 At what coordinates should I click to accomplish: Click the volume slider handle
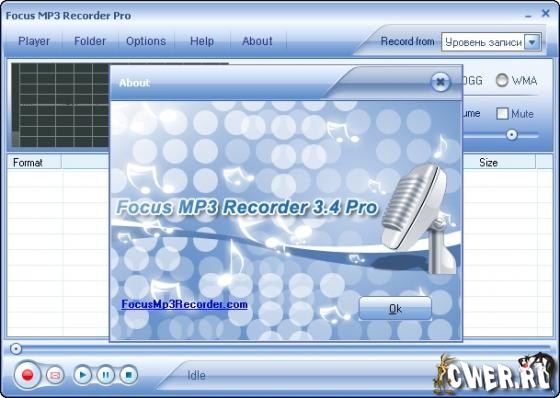[512, 135]
